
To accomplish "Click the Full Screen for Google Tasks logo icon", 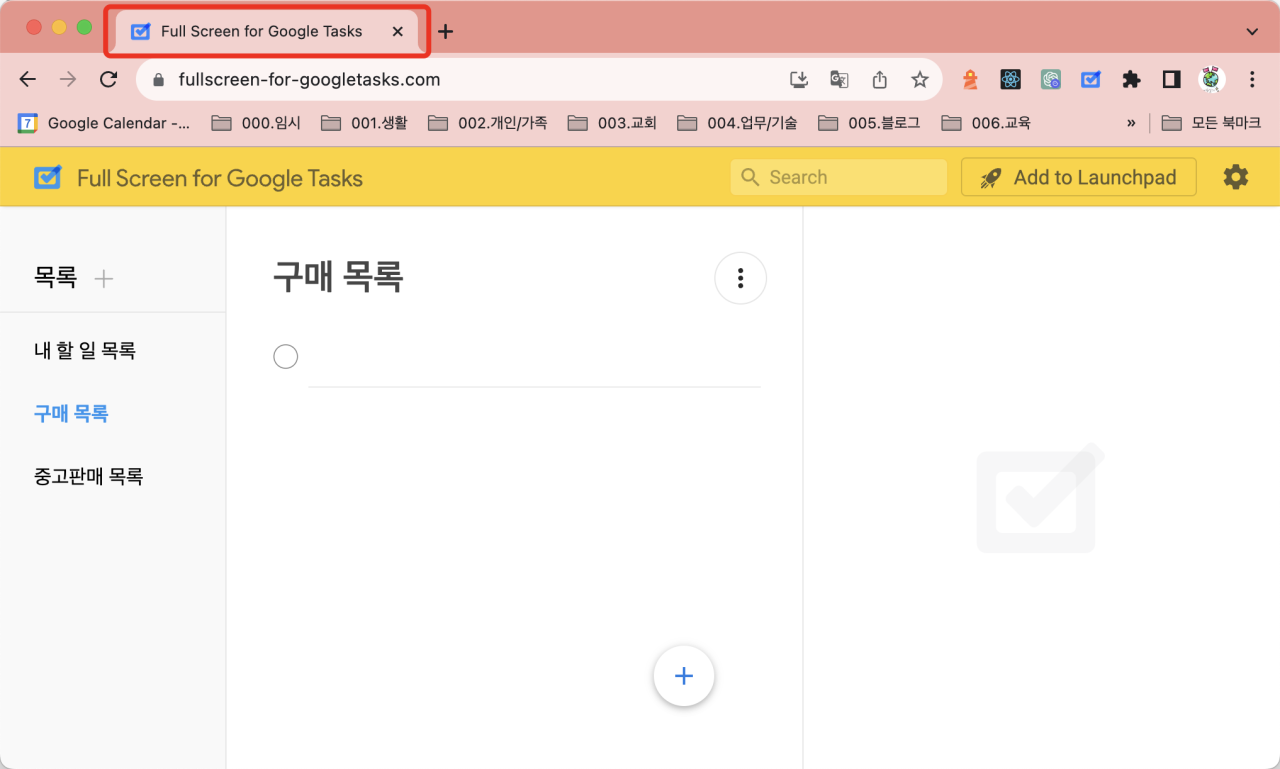I will pyautogui.click(x=47, y=178).
